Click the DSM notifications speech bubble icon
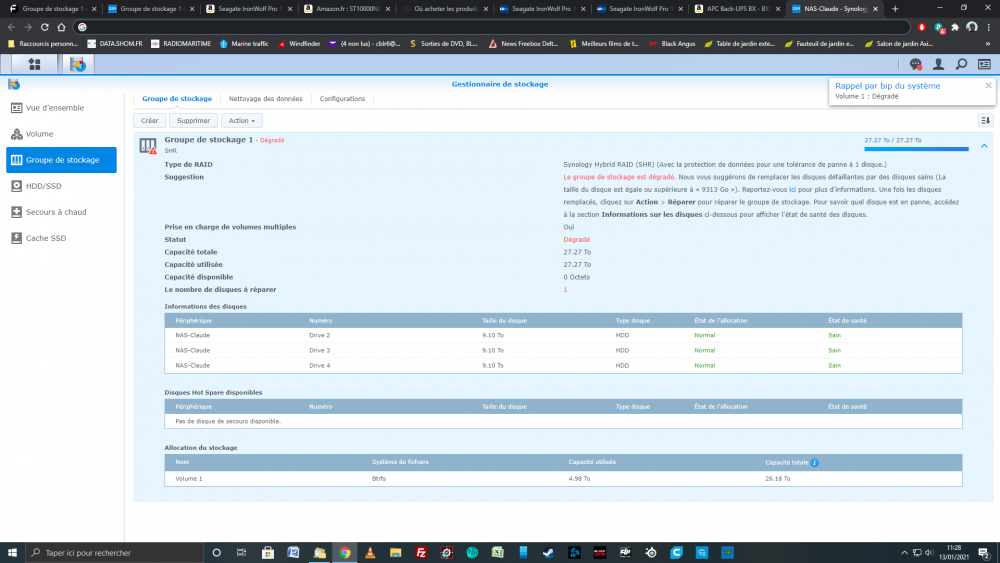1000x563 pixels. [914, 64]
